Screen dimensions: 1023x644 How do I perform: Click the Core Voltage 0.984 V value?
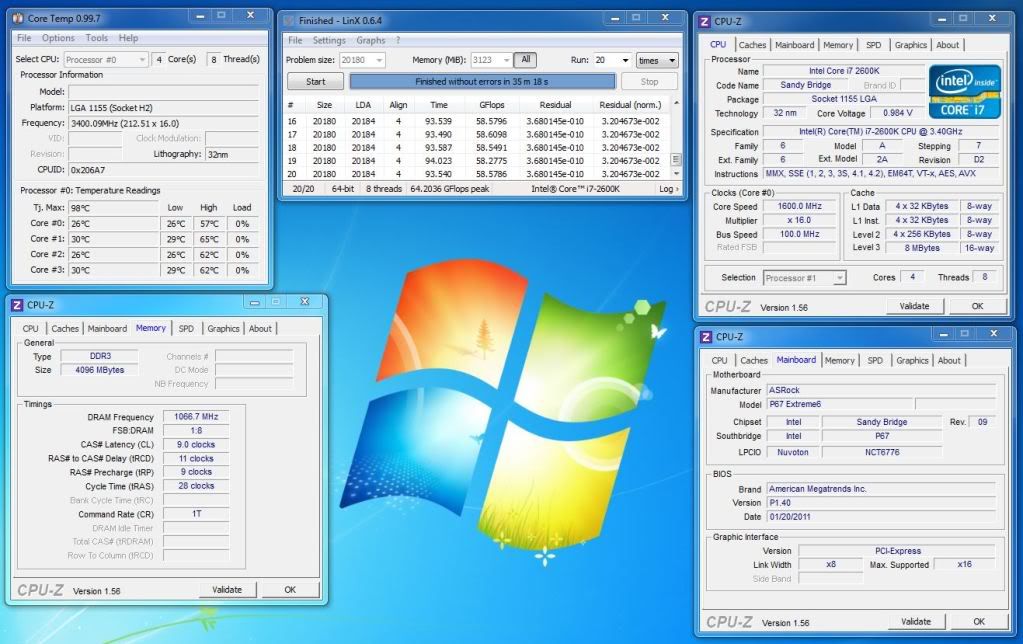(898, 113)
